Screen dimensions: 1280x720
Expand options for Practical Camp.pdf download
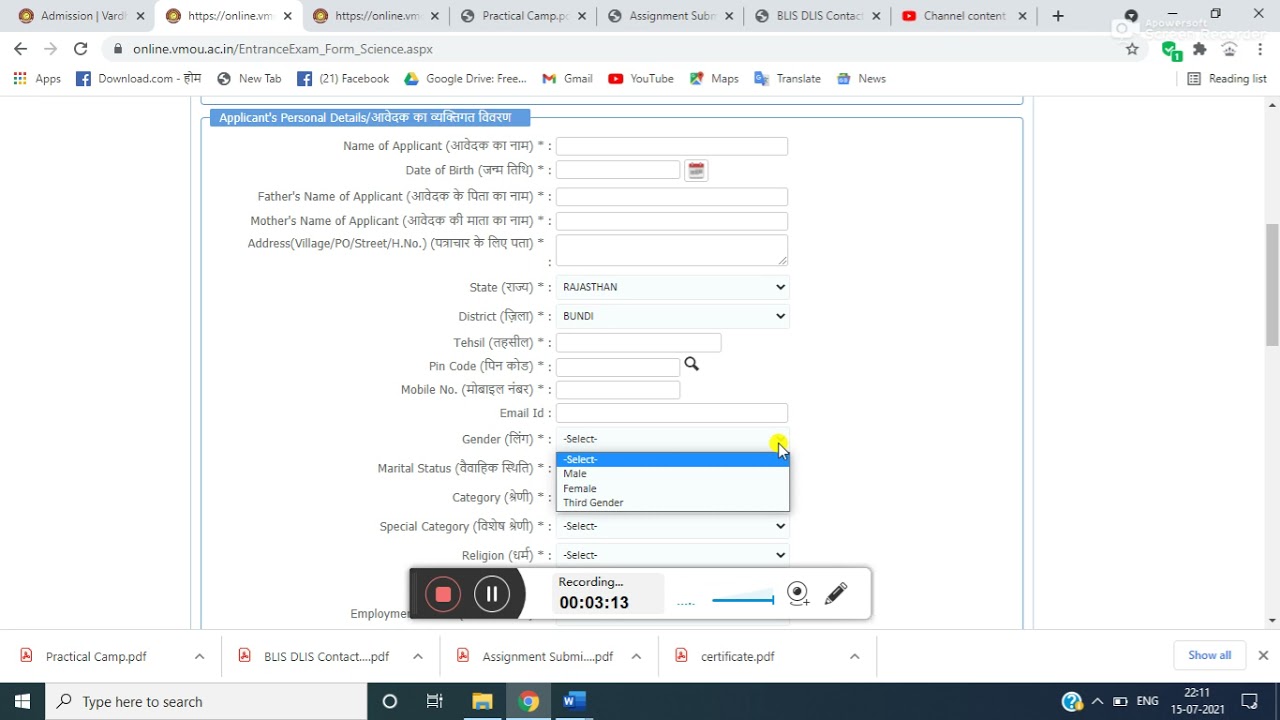coord(200,657)
